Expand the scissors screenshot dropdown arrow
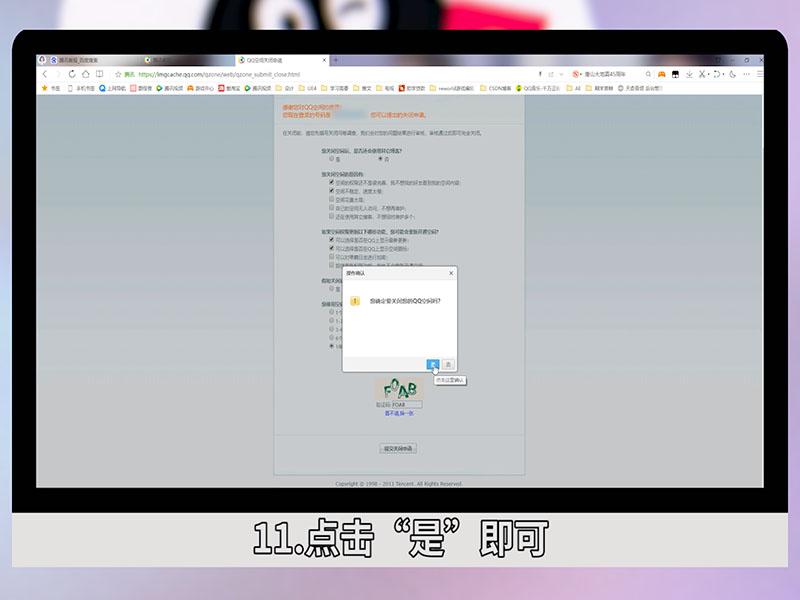Screen dimensions: 800x600 [x=709, y=74]
